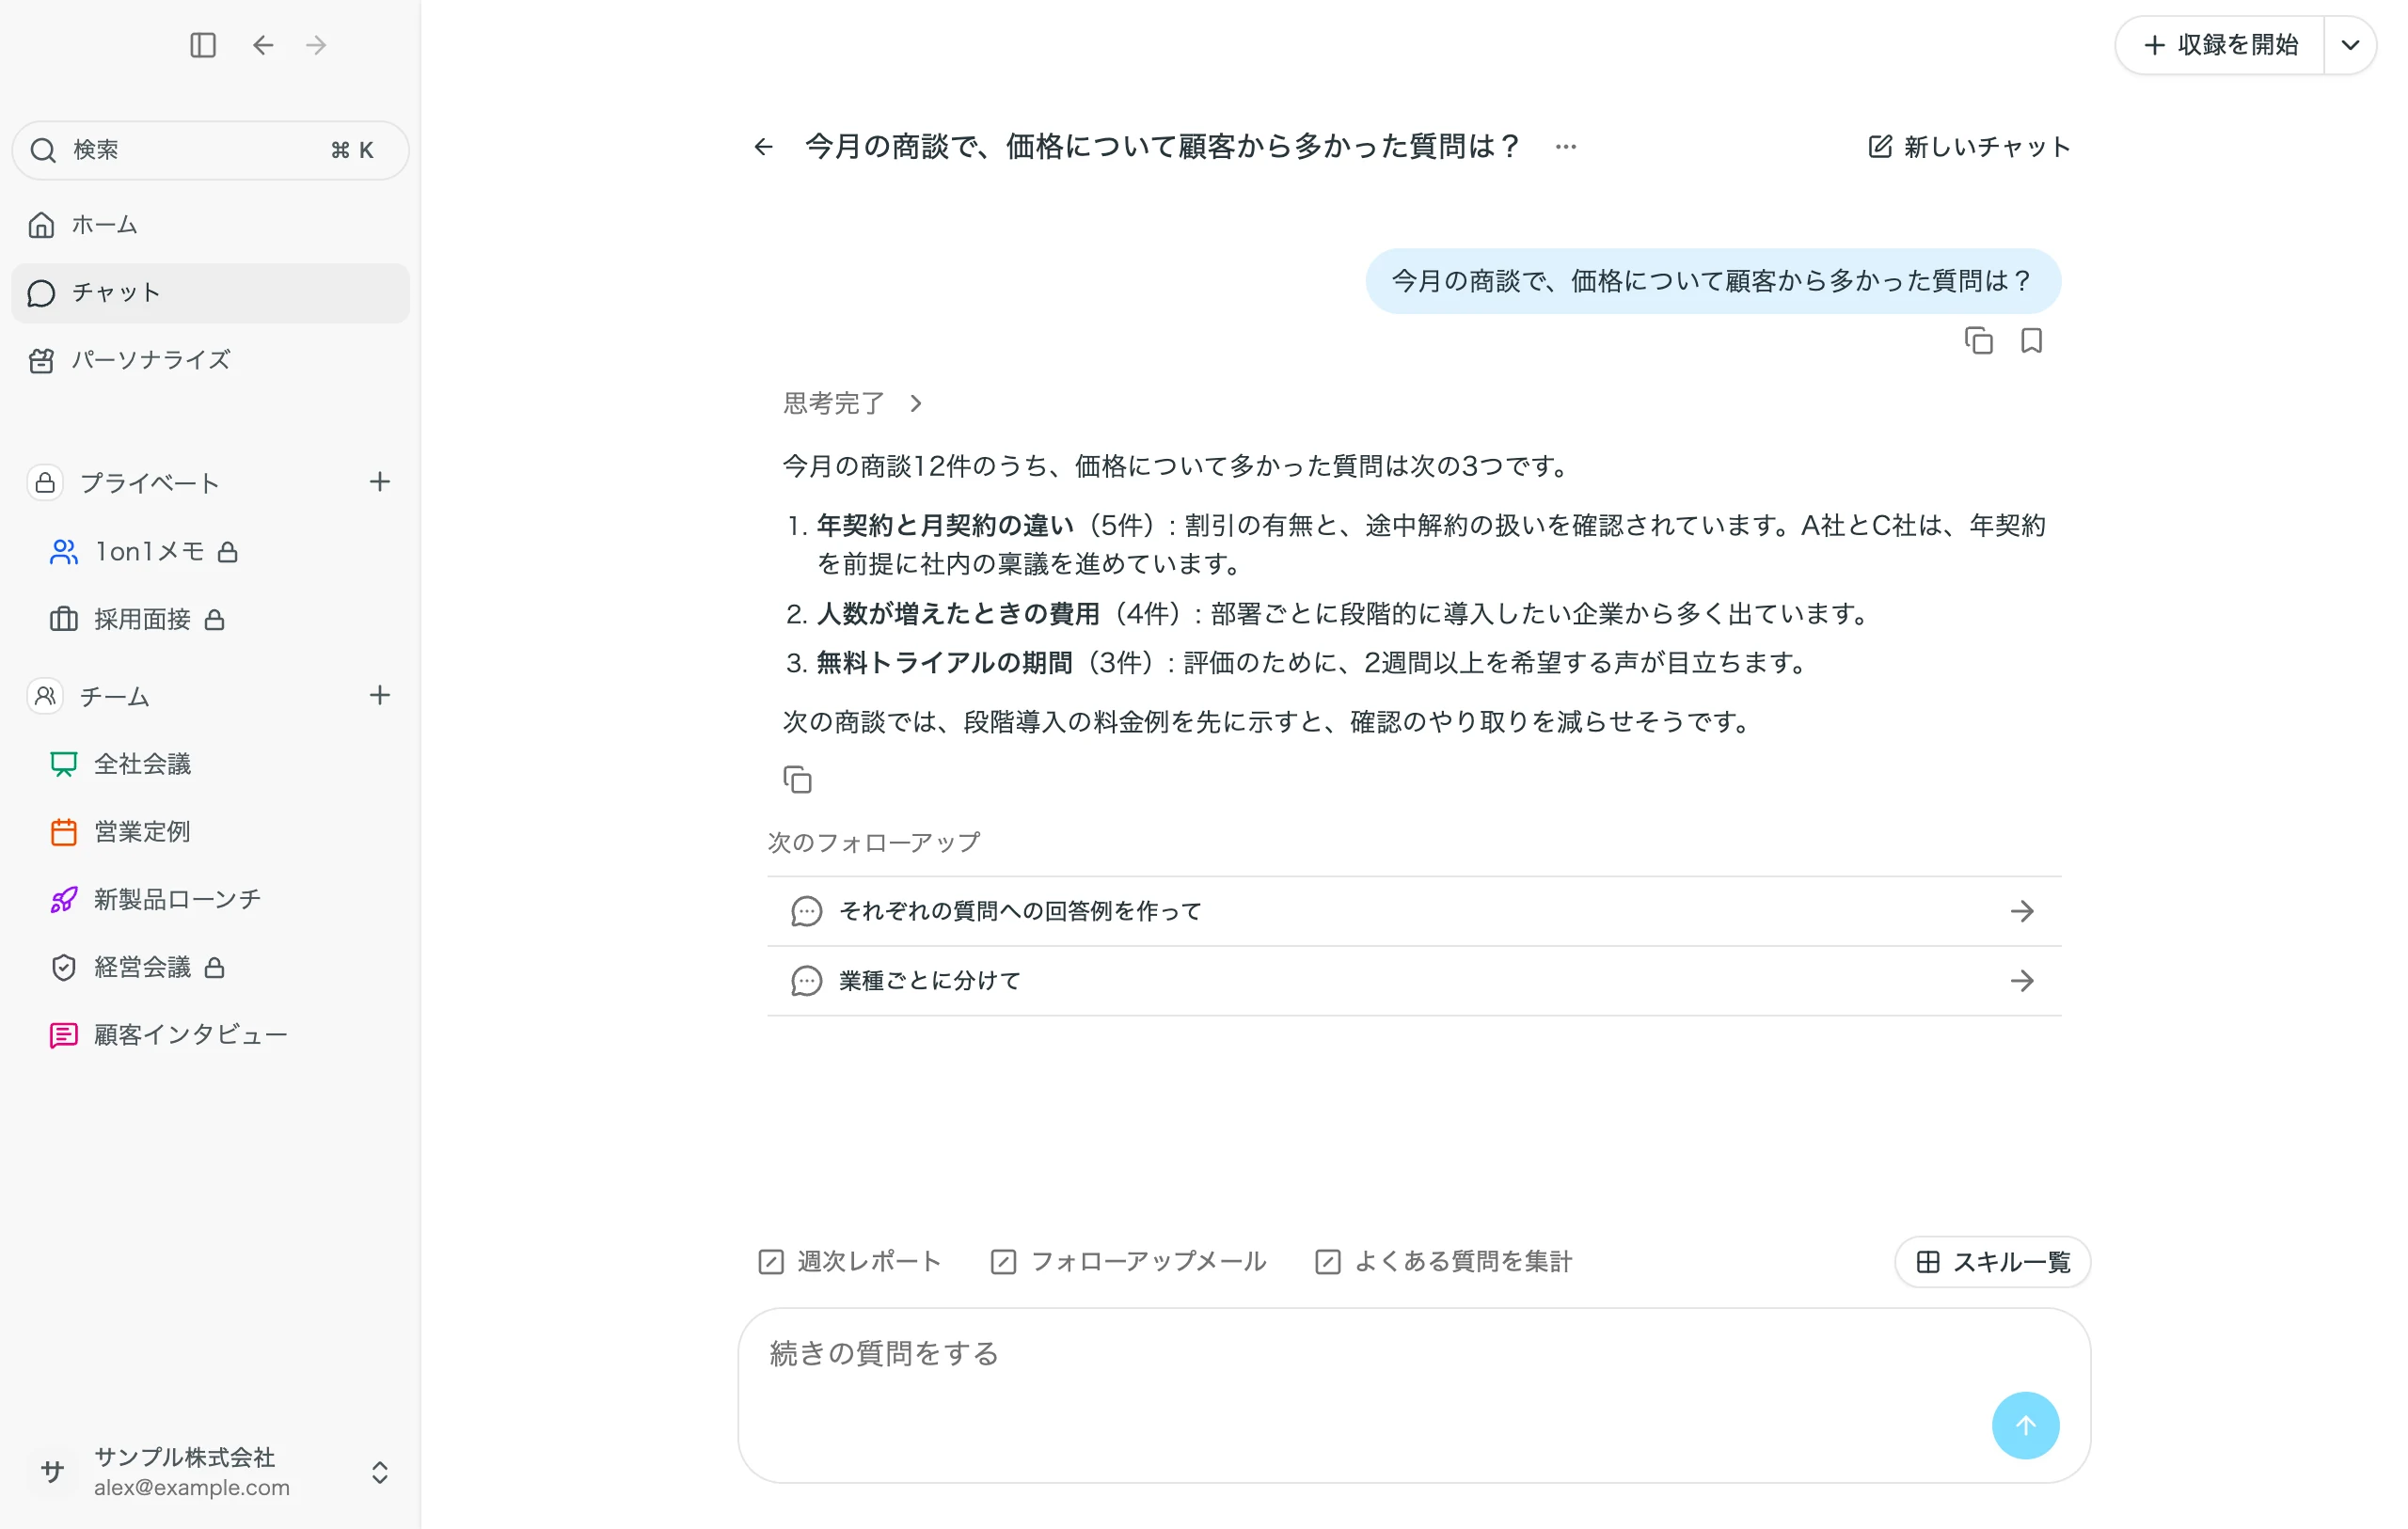Screen dimensions: 2408x1529
Task: Click the arrow on 業種ごとに分けて row
Action: click(x=2022, y=981)
